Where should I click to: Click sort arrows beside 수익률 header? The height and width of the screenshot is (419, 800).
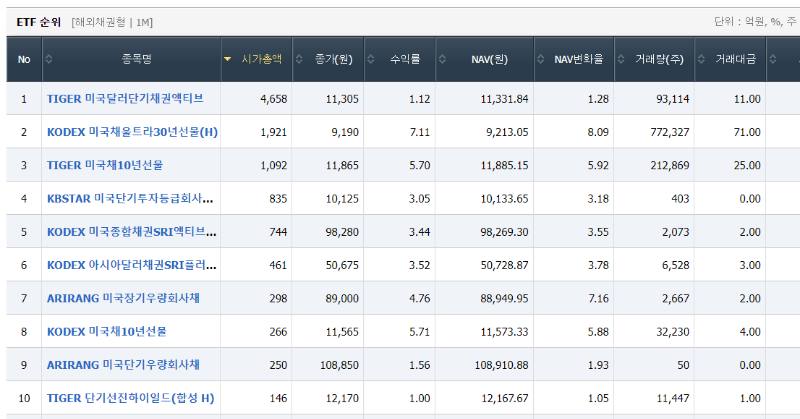(x=371, y=59)
